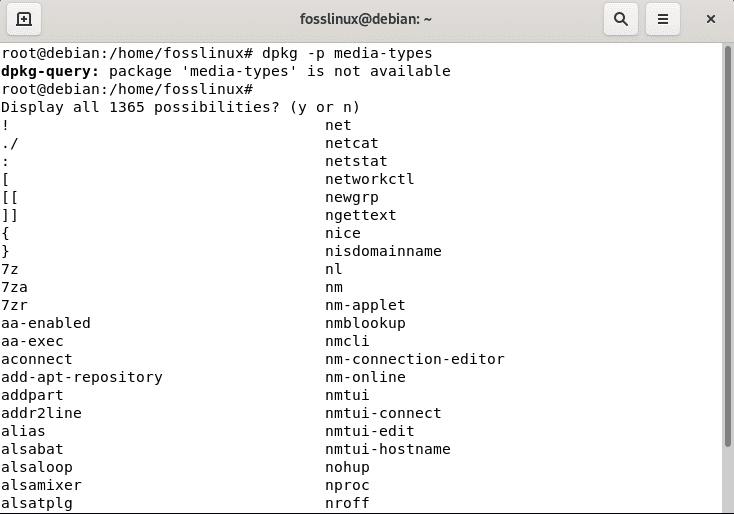Click the addr2line command entry
This screenshot has height=514, width=734.
[x=42, y=413]
